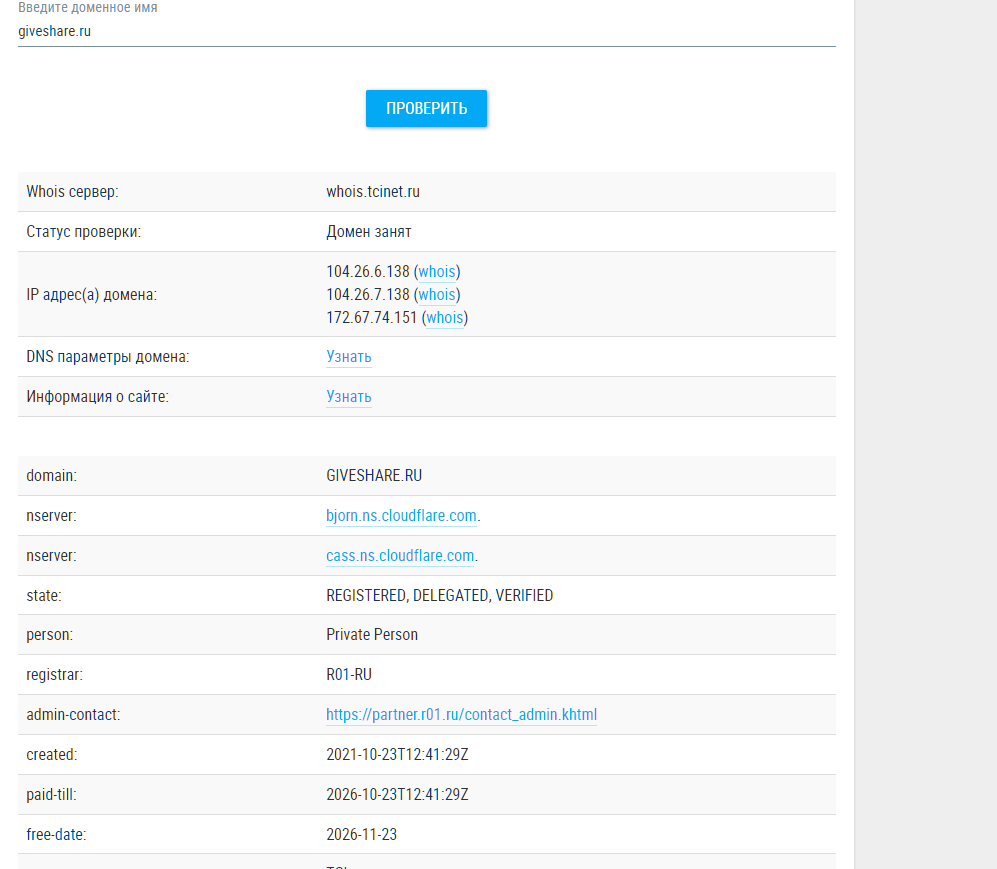
Task: Click the paid-till date 2026-10-23T12:41:29Z
Action: (x=397, y=795)
